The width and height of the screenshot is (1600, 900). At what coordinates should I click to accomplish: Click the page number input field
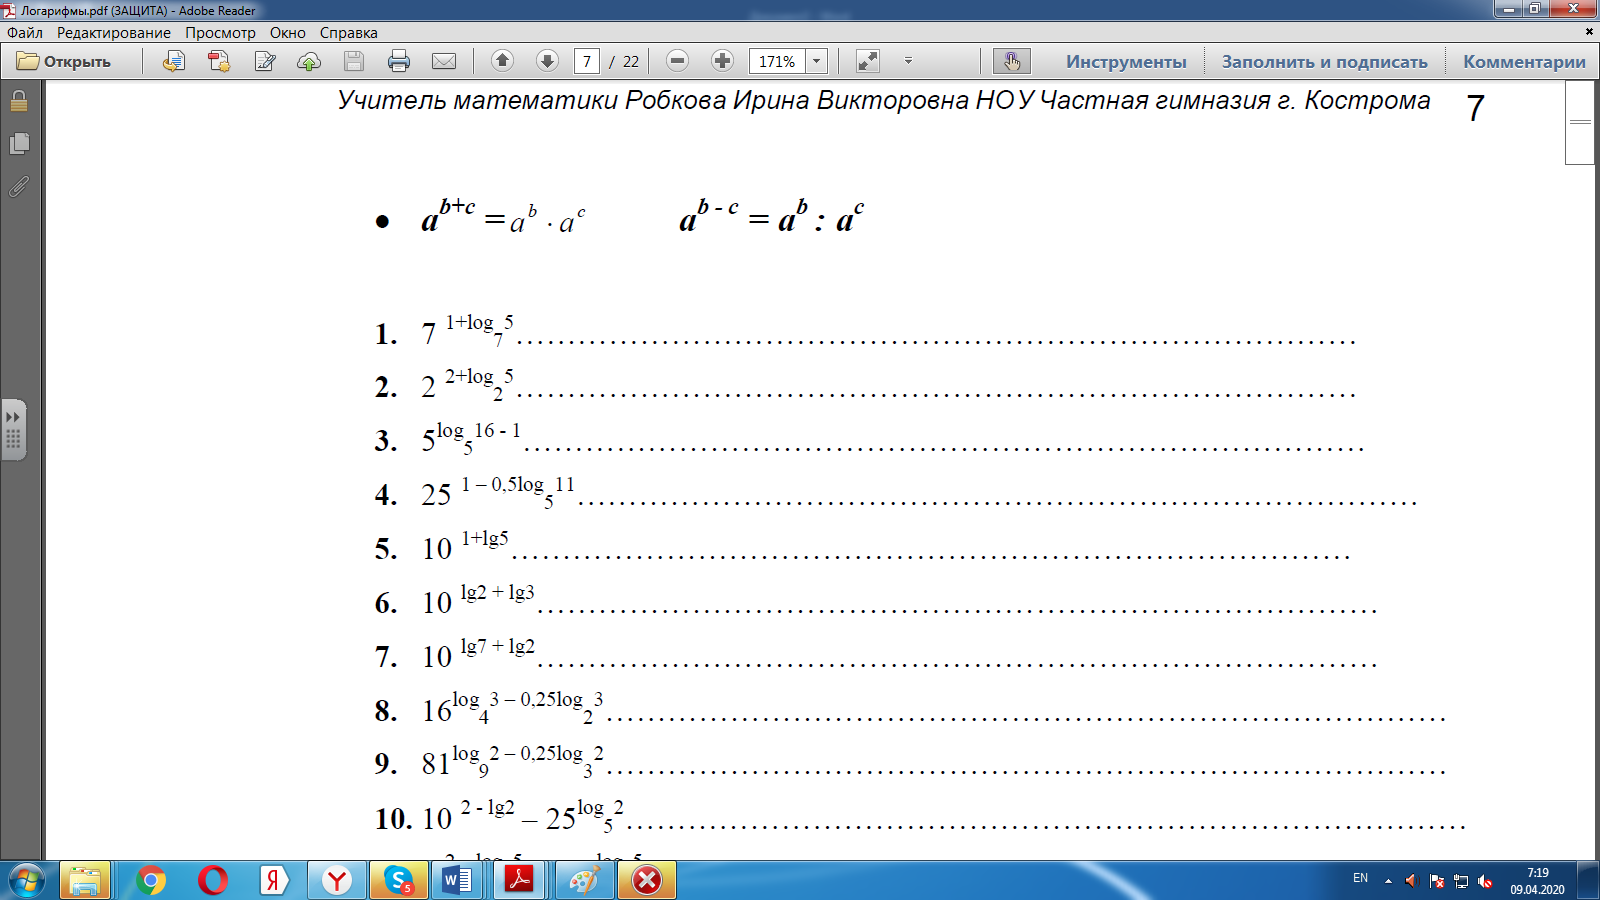587,61
